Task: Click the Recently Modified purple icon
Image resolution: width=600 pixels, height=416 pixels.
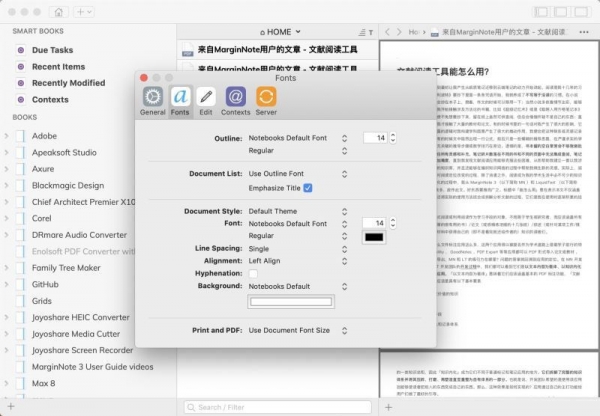Action: (x=21, y=83)
